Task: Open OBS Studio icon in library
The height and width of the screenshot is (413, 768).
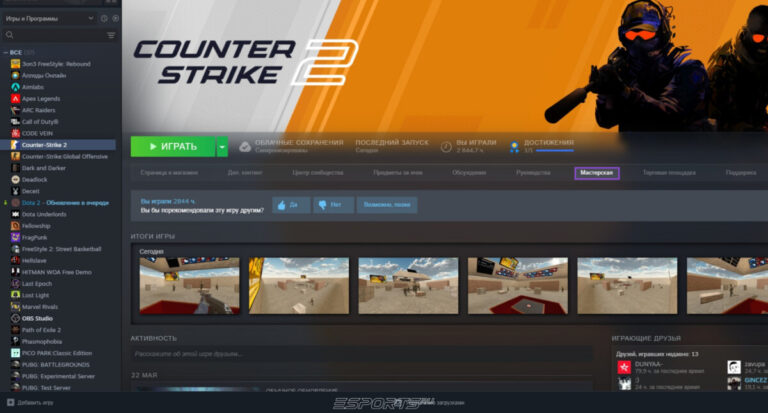Action: 15,318
